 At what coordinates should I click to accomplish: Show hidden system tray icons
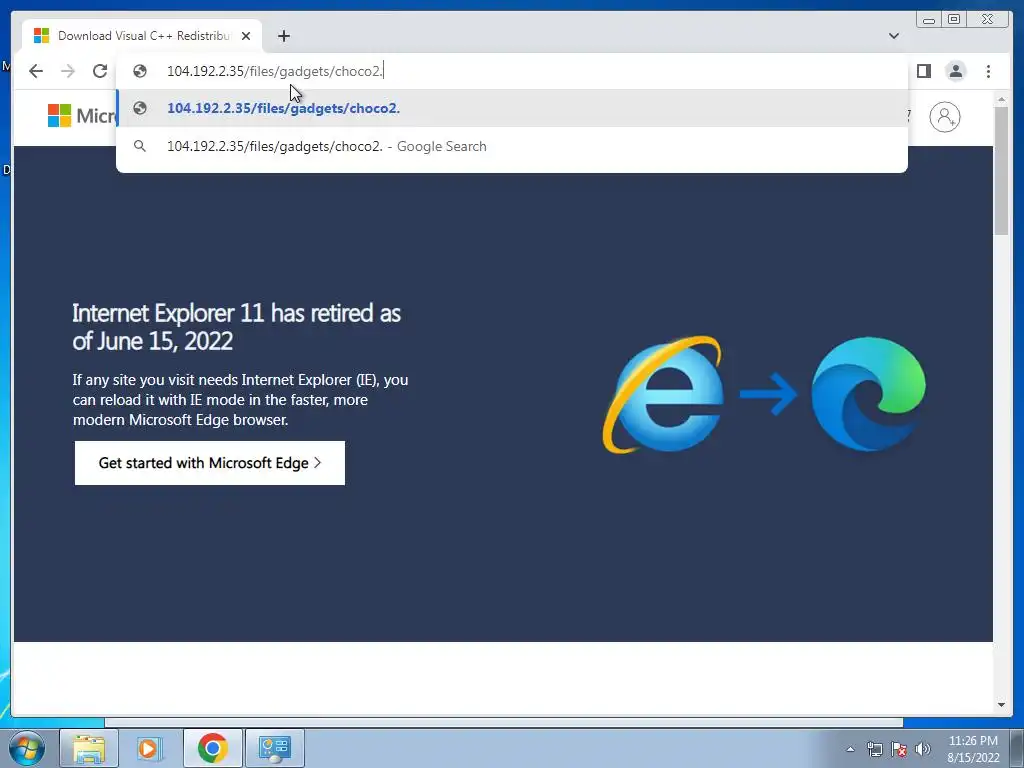click(850, 749)
